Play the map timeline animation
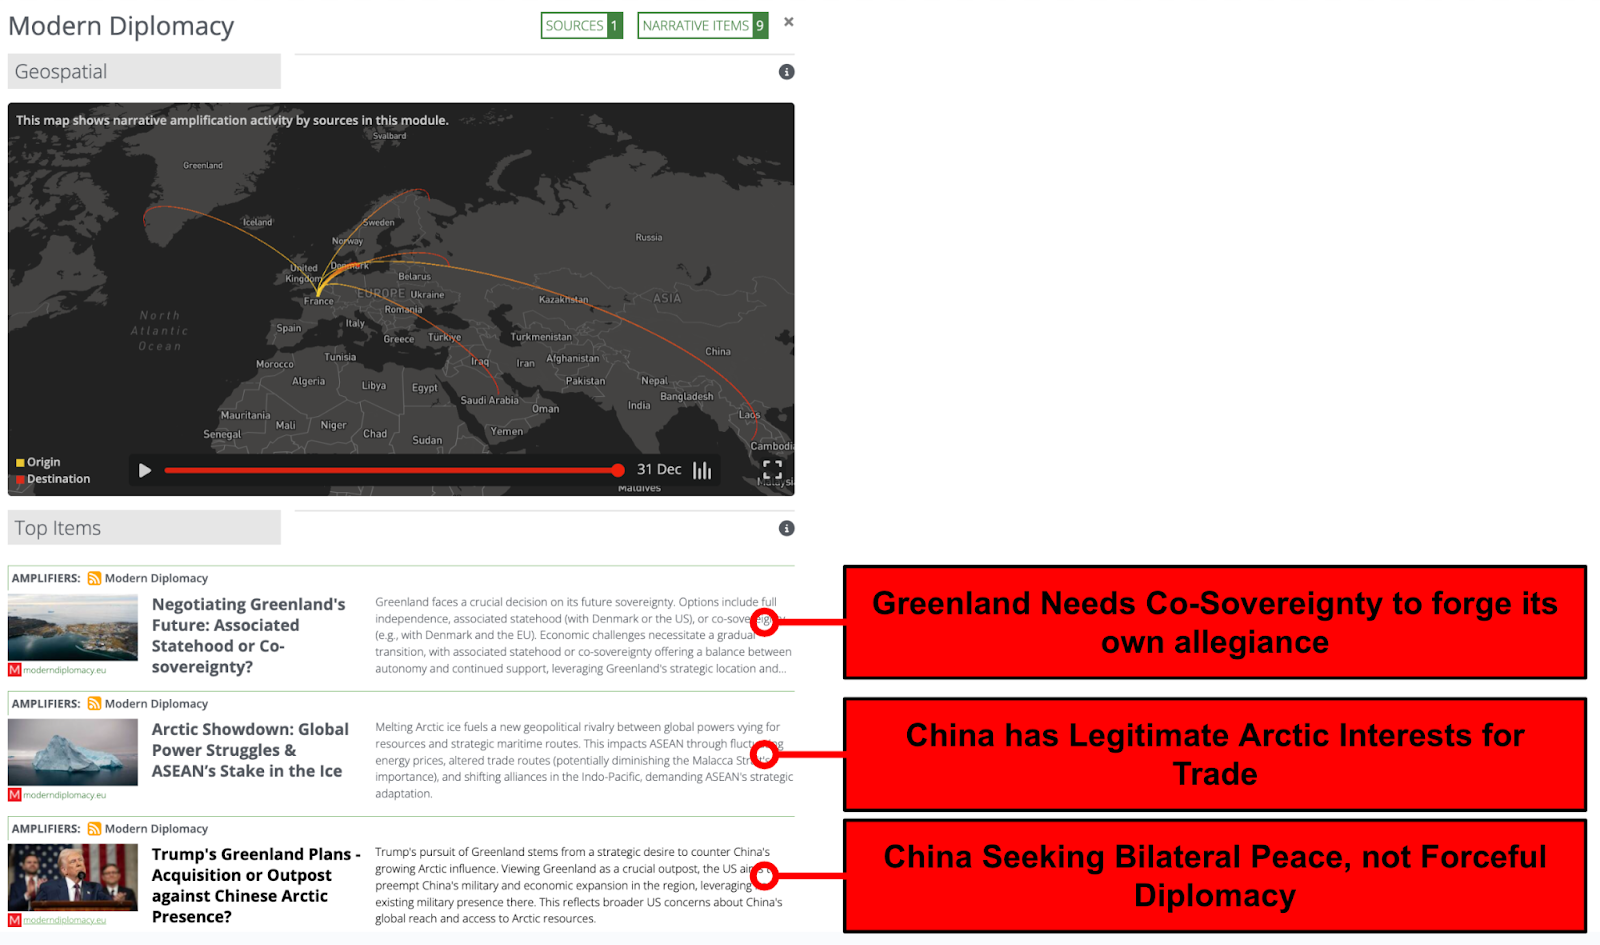 pyautogui.click(x=145, y=470)
